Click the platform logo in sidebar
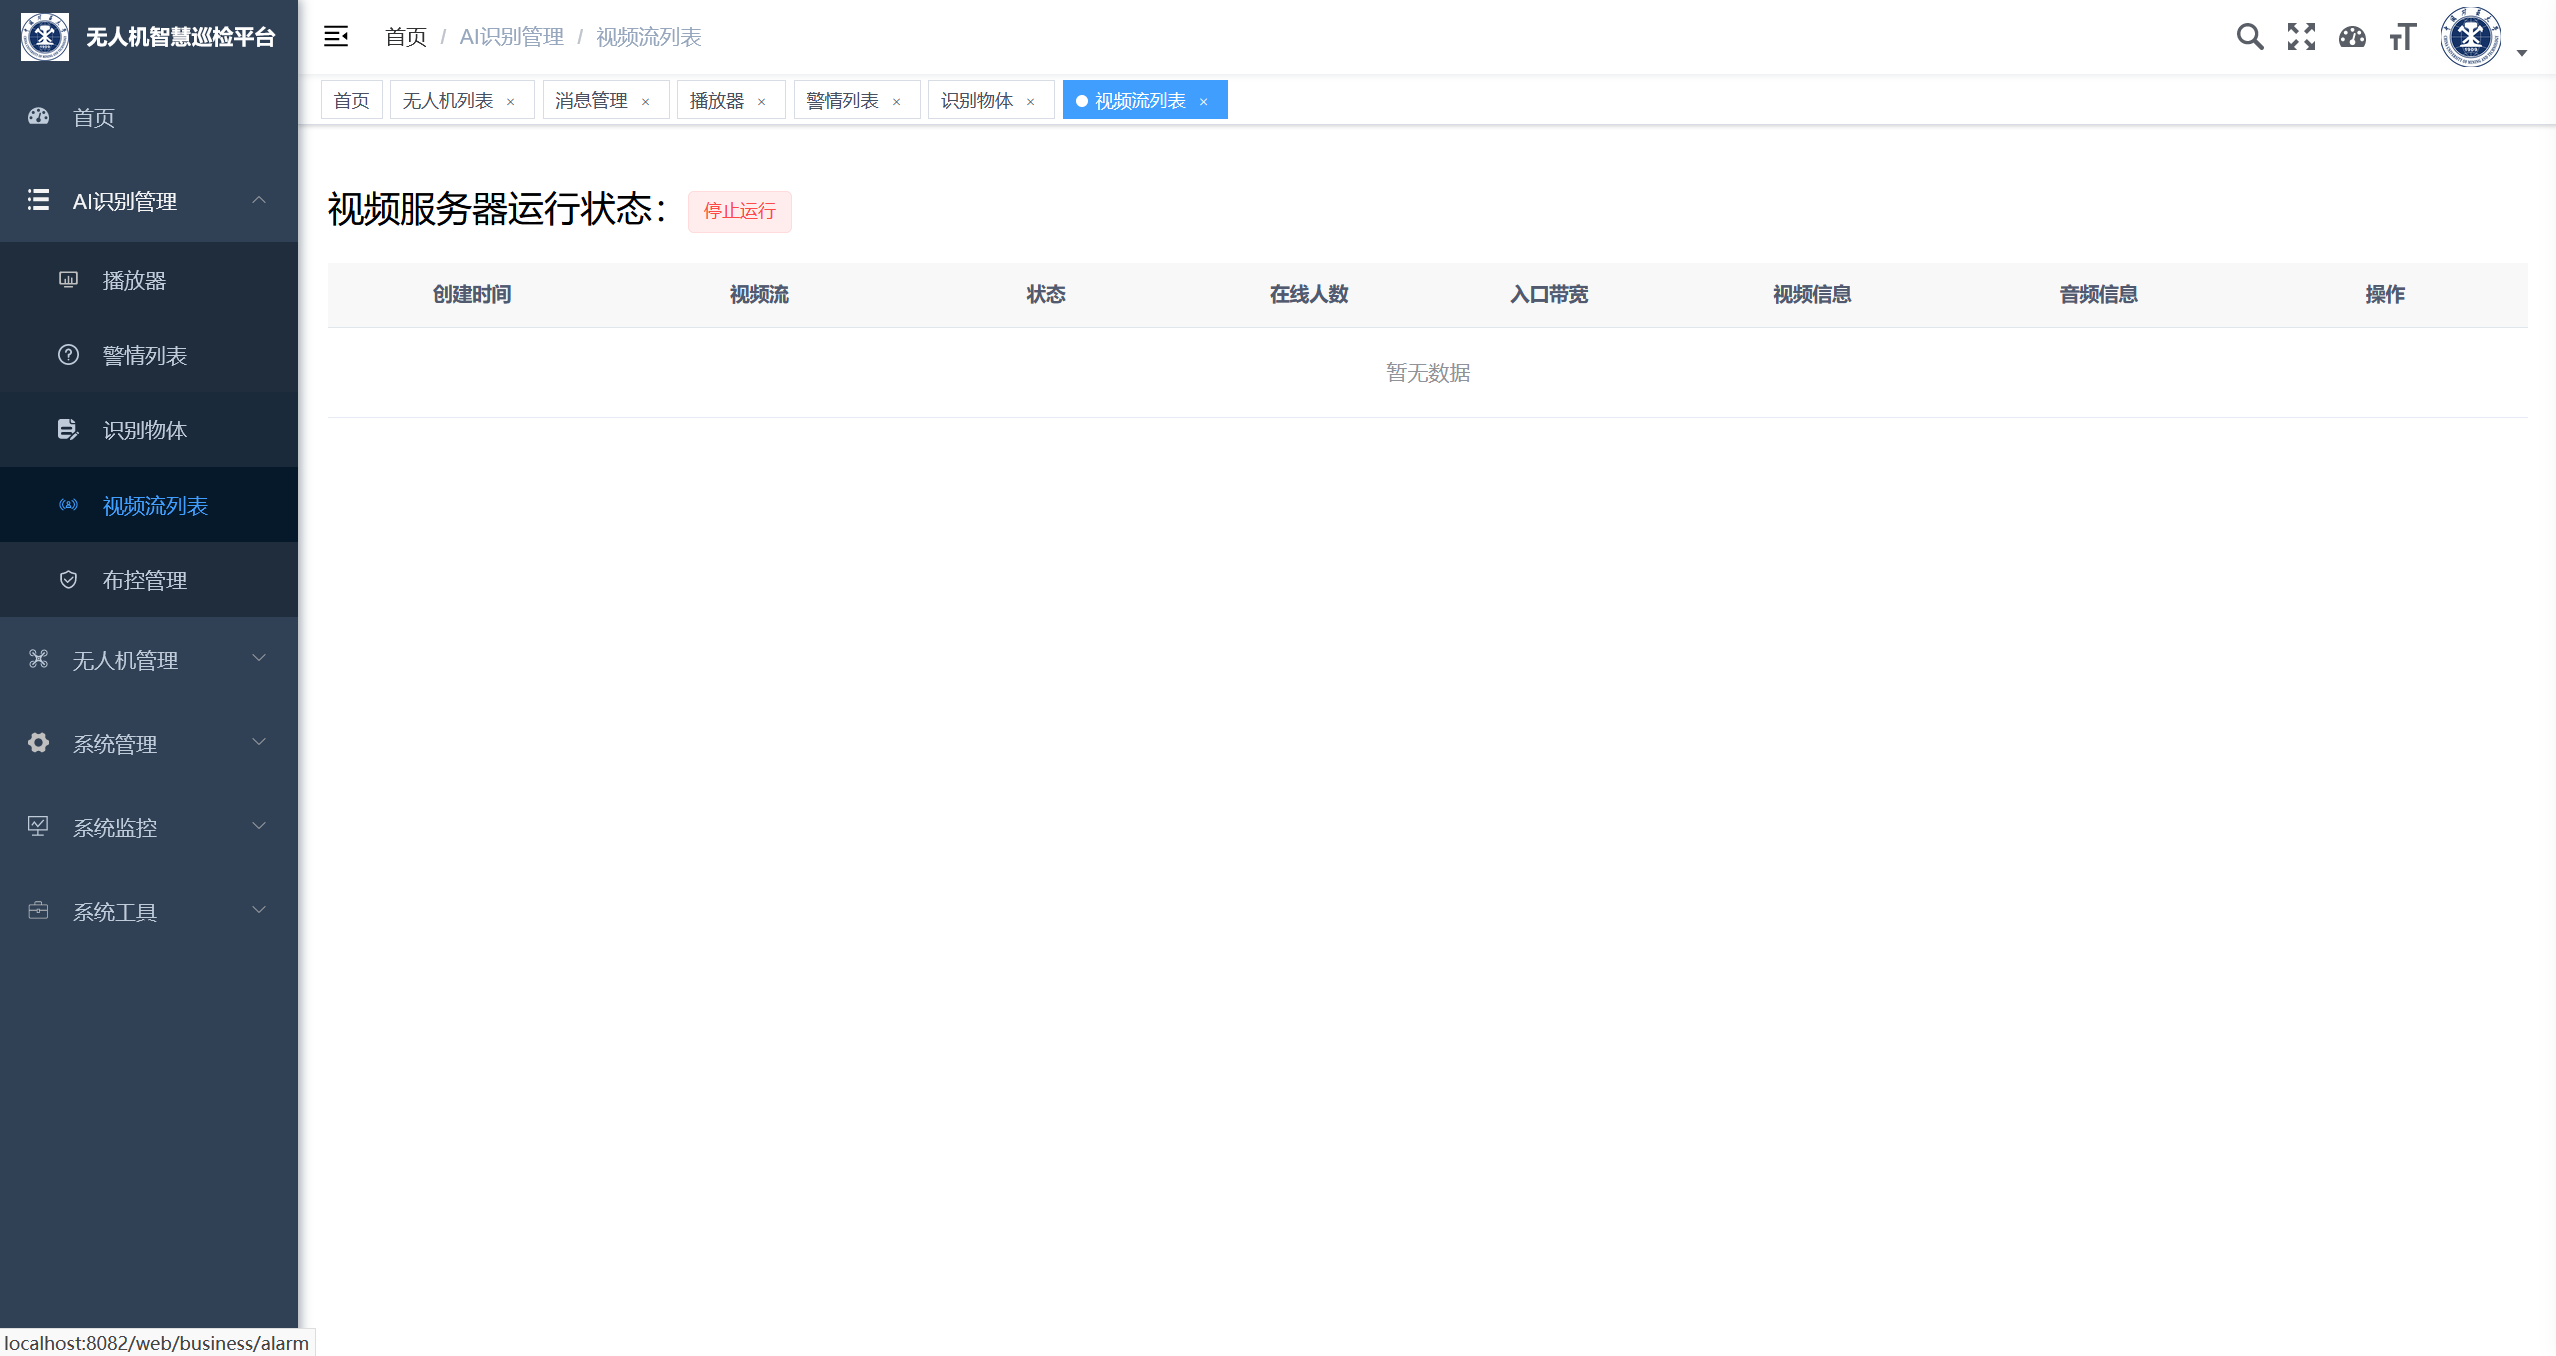 coord(45,37)
